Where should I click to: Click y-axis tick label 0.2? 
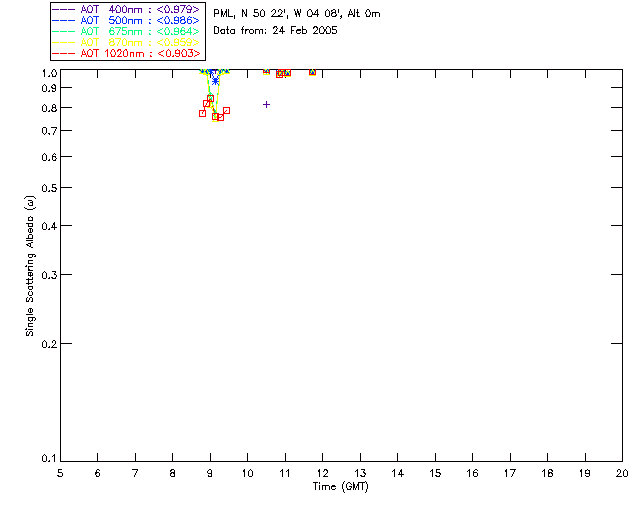pyautogui.click(x=49, y=344)
